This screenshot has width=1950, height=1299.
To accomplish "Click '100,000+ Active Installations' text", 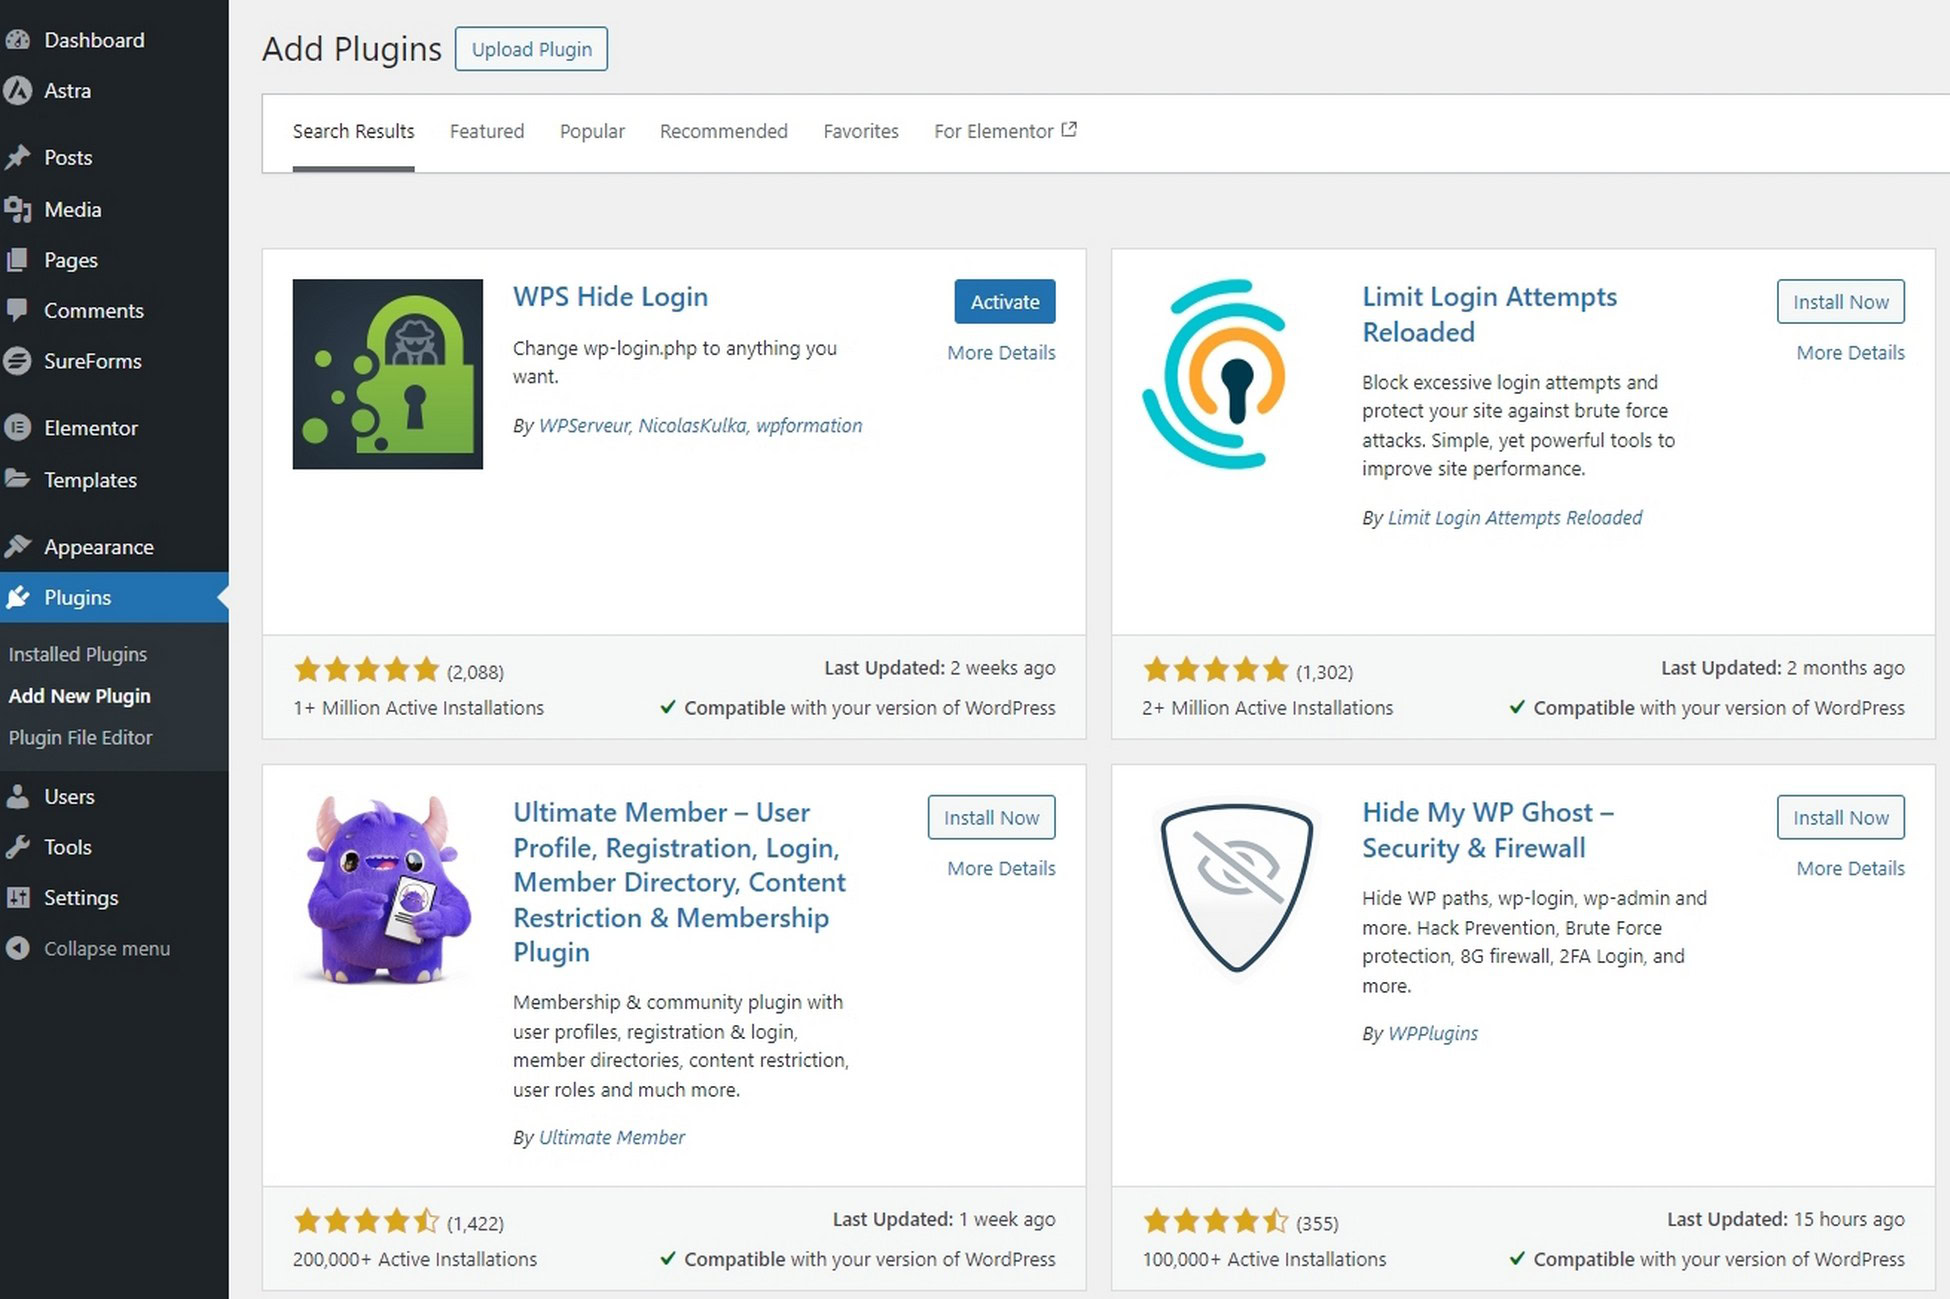I will (1264, 1260).
